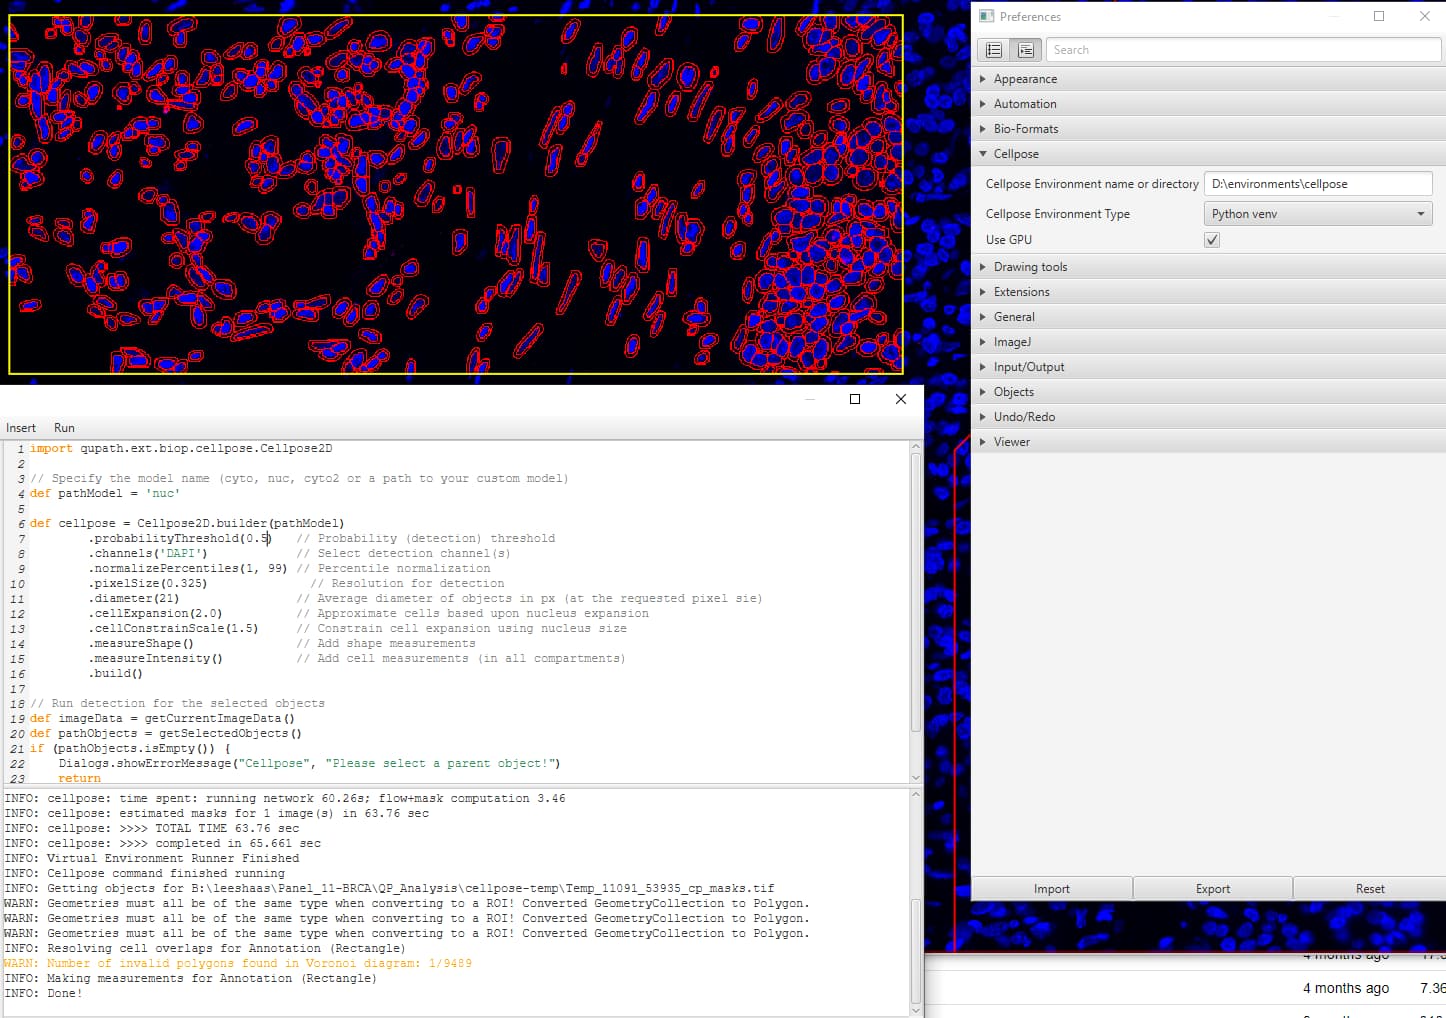Click inside the Preferences search field
Screen dimensions: 1446x1018
point(1243,49)
